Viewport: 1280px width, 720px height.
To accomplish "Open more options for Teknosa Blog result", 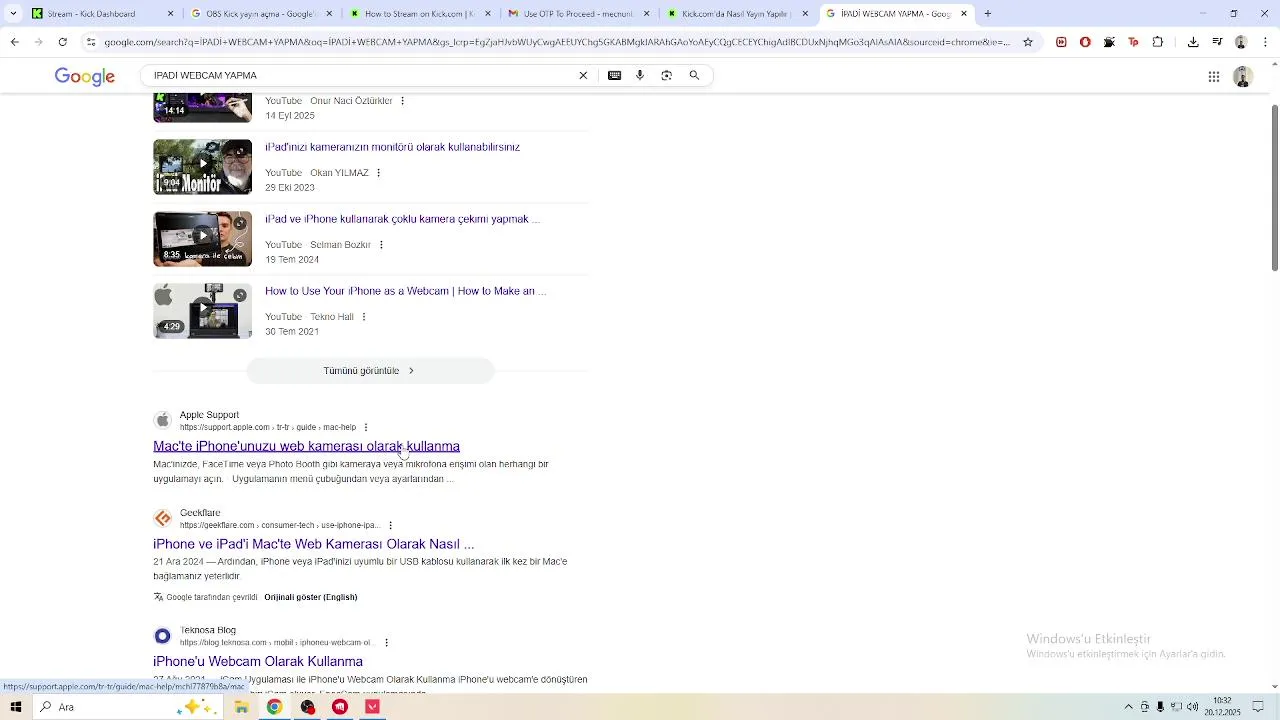I will (386, 642).
